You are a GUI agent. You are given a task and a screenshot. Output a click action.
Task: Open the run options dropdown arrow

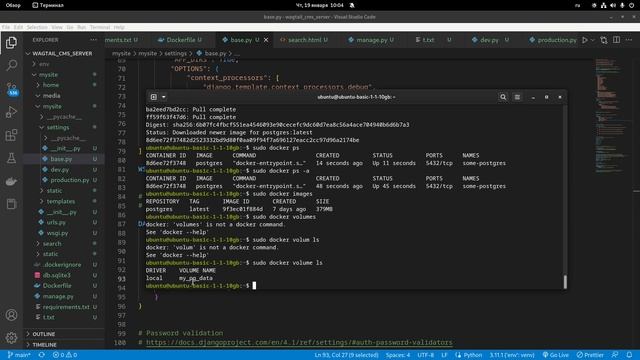pyautogui.click(x=593, y=40)
